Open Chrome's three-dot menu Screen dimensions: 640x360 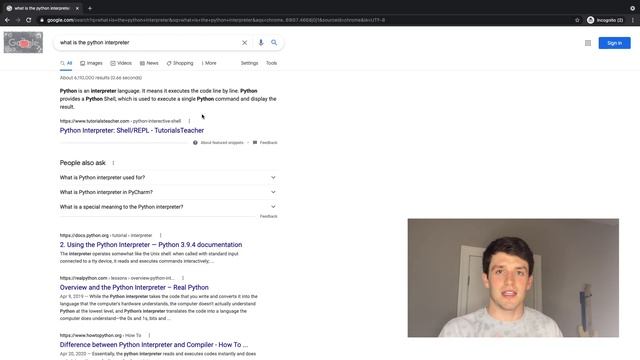tap(633, 20)
